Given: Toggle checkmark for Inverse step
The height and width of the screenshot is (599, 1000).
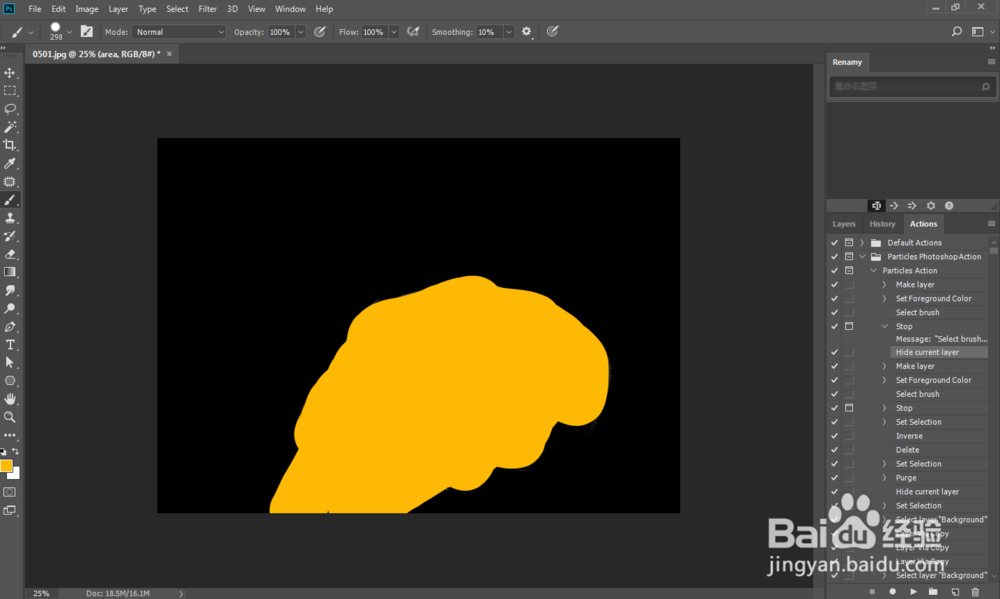Looking at the screenshot, I should (834, 436).
